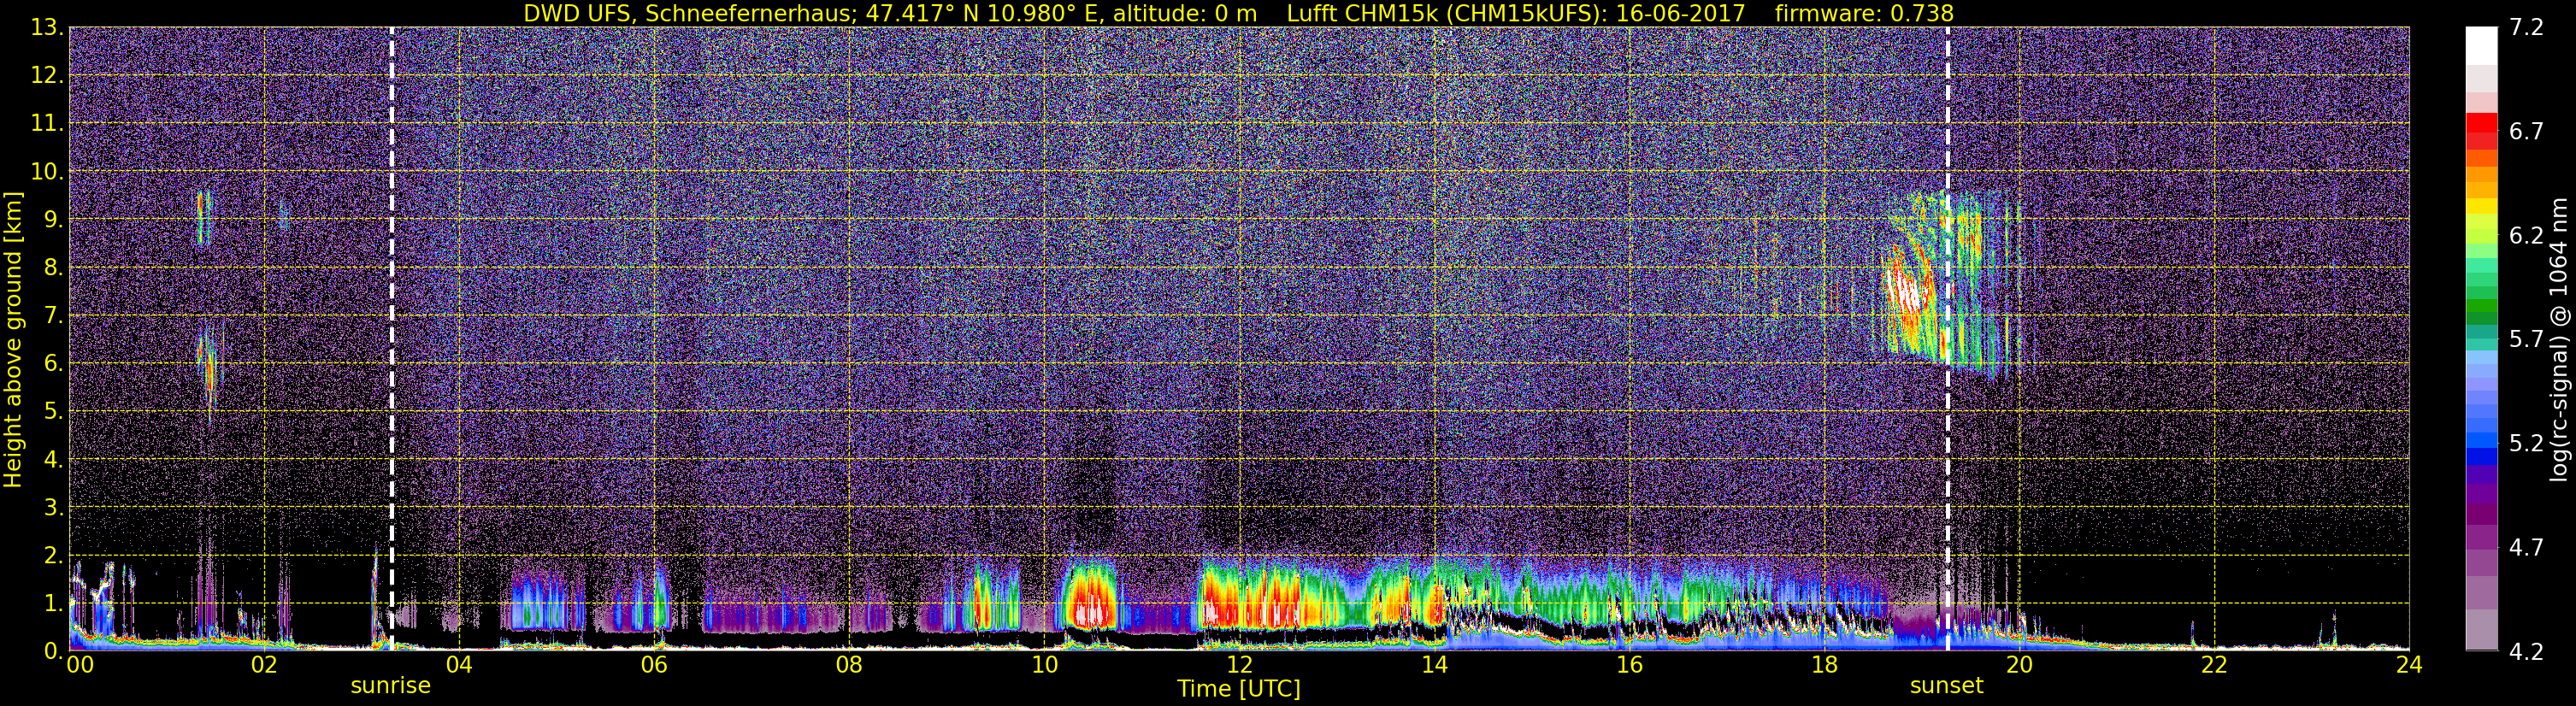The width and height of the screenshot is (2576, 706).
Task: Click the 'Time [UTC]' axis label
Action: [x=1239, y=689]
